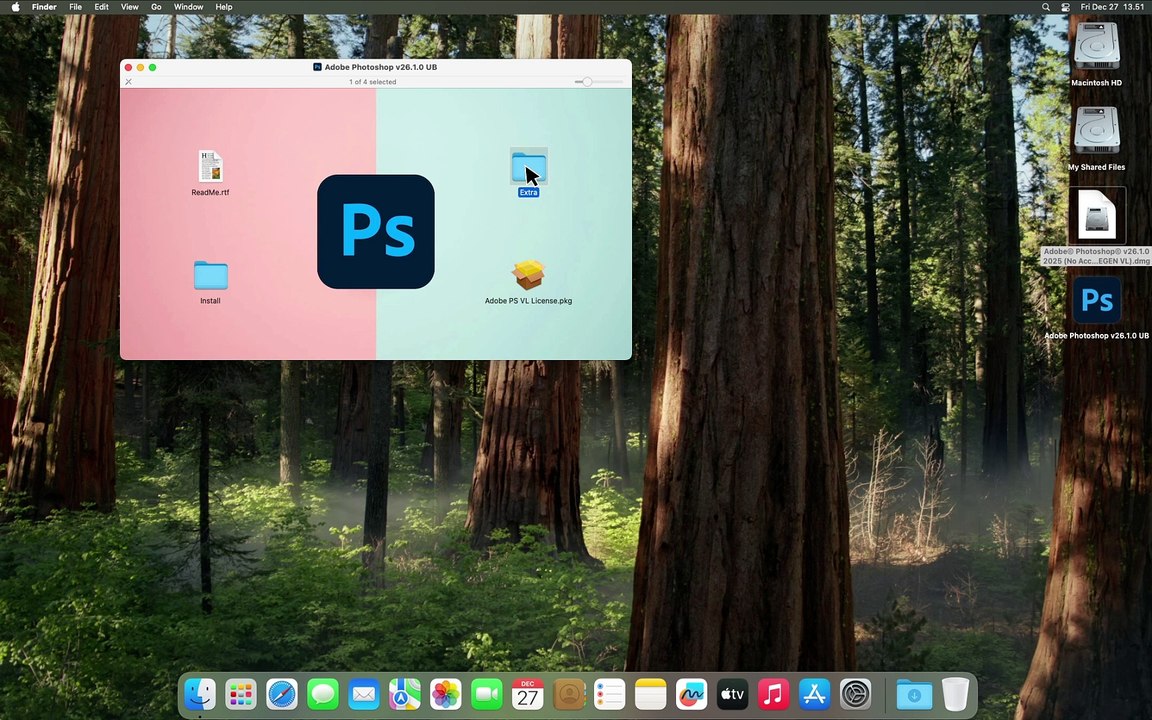Click '1 of 4 selected' status text

click(372, 82)
